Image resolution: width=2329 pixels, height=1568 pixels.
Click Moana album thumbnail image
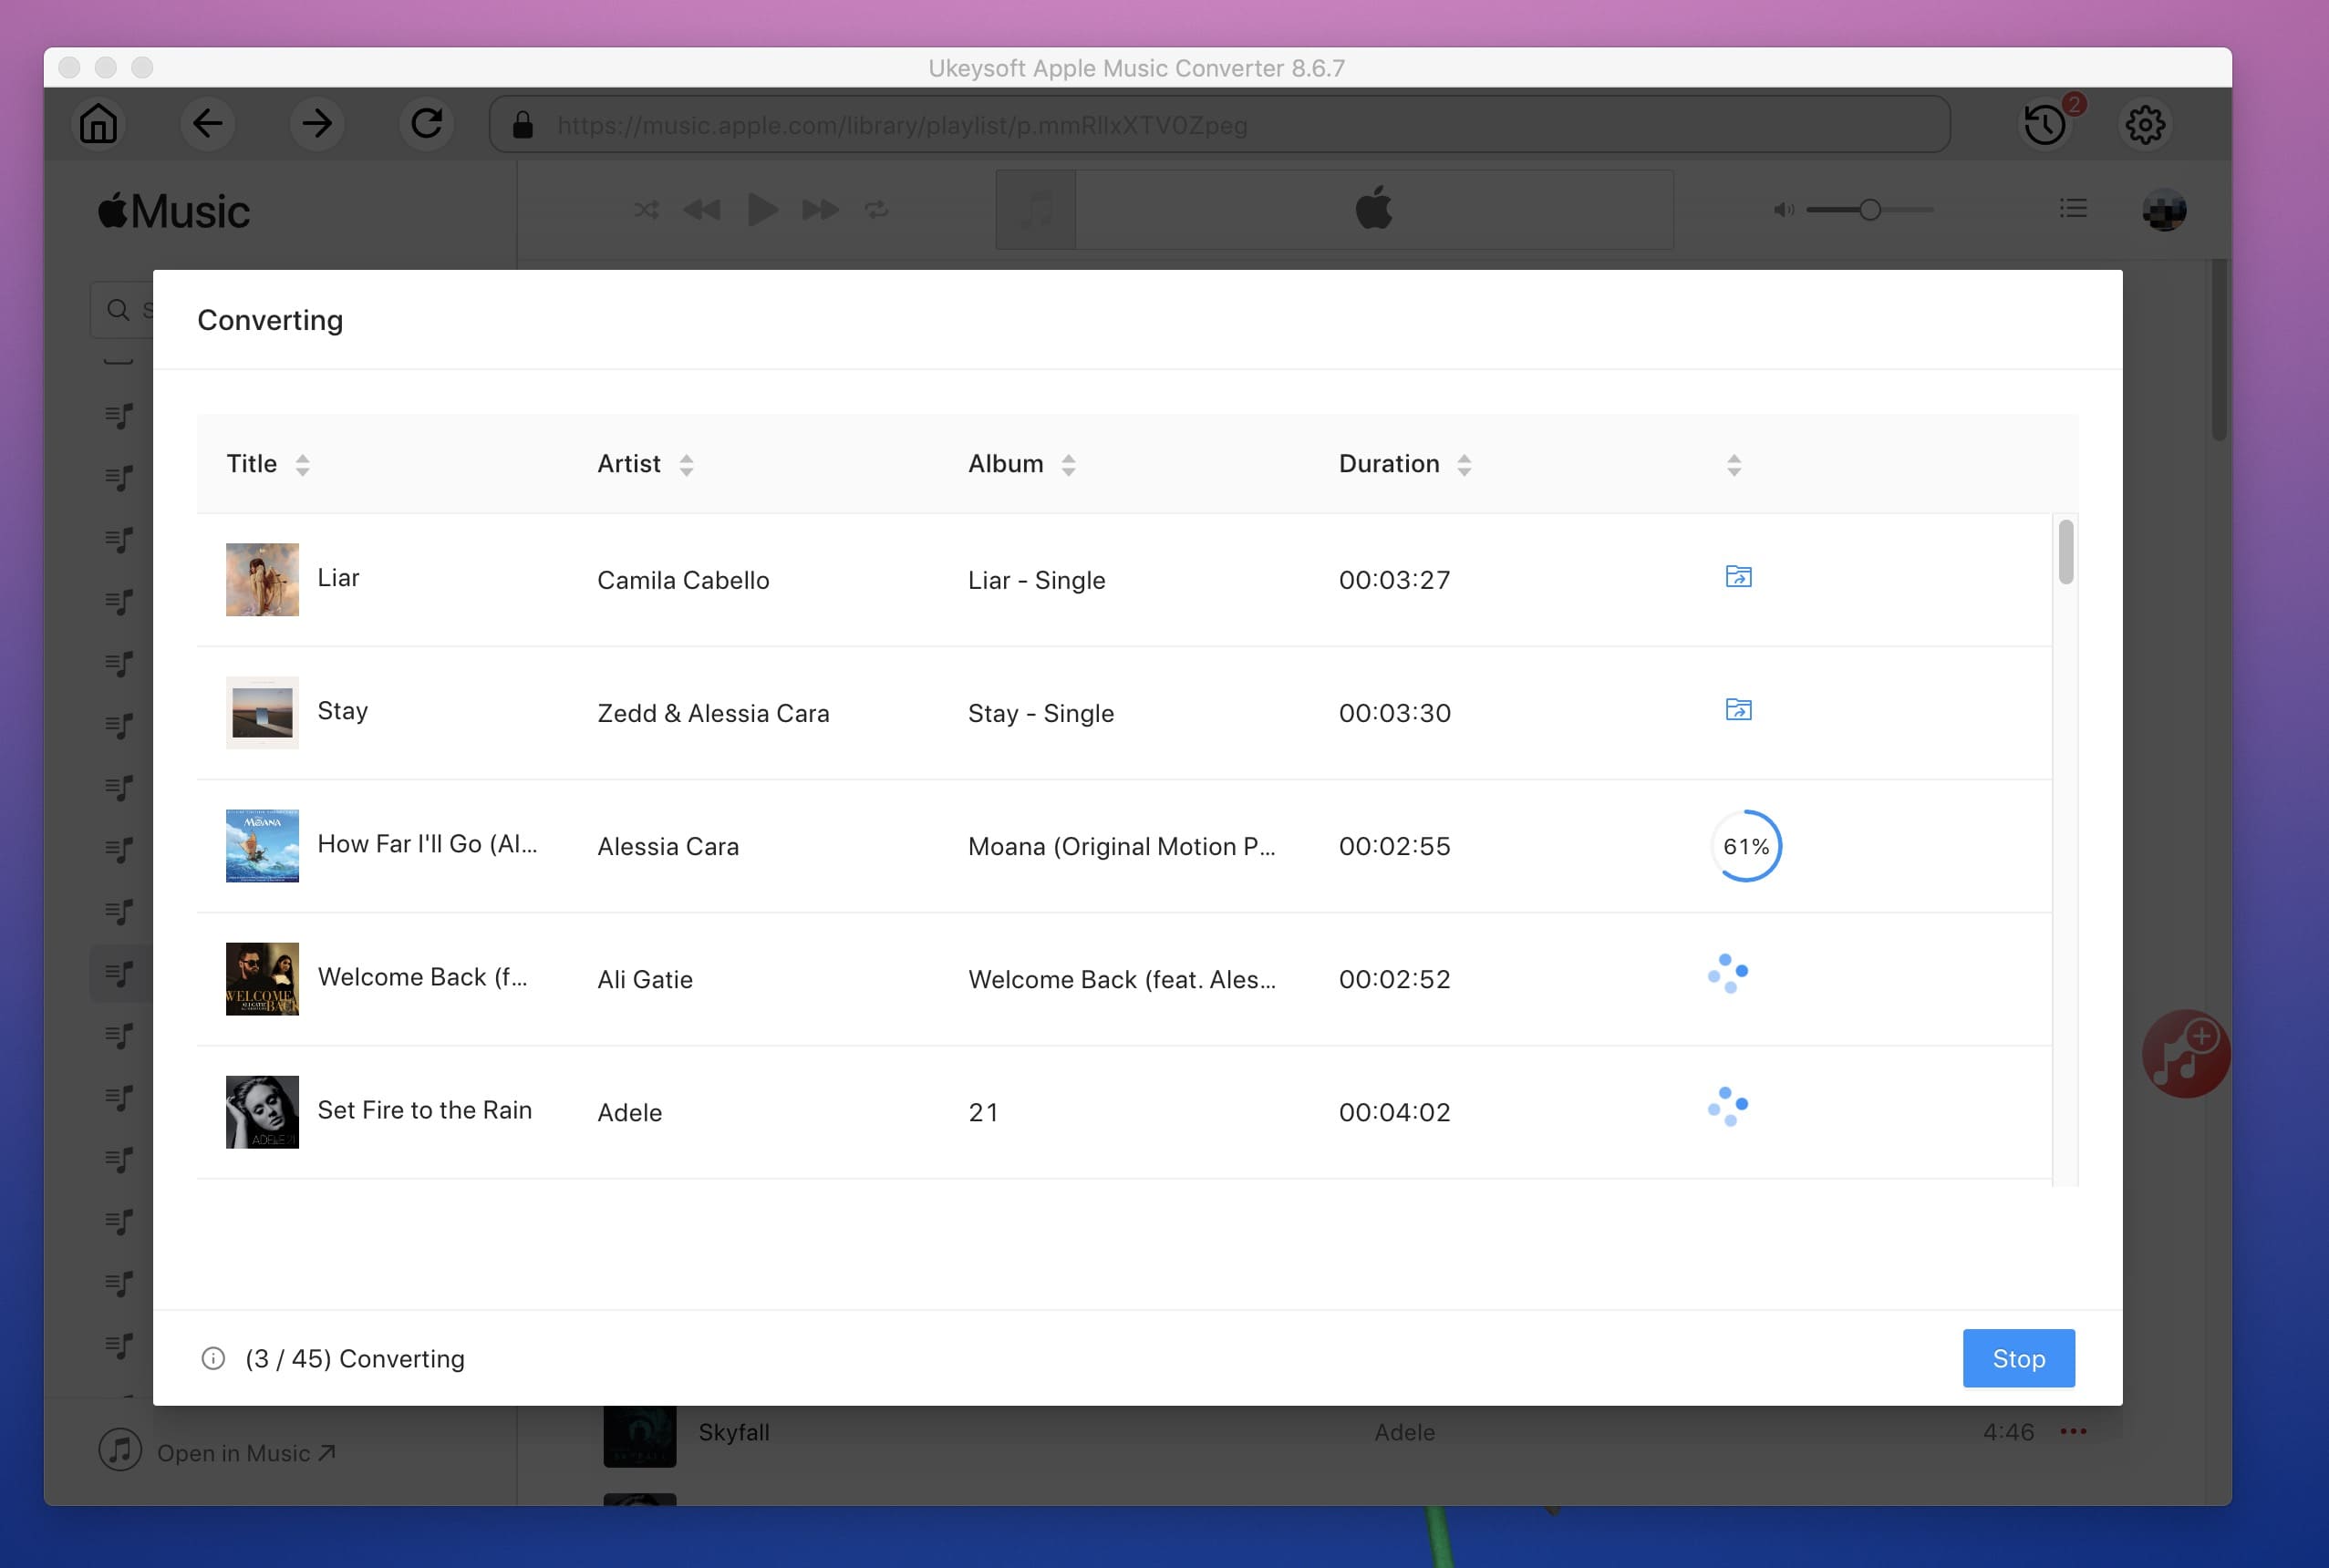point(263,845)
